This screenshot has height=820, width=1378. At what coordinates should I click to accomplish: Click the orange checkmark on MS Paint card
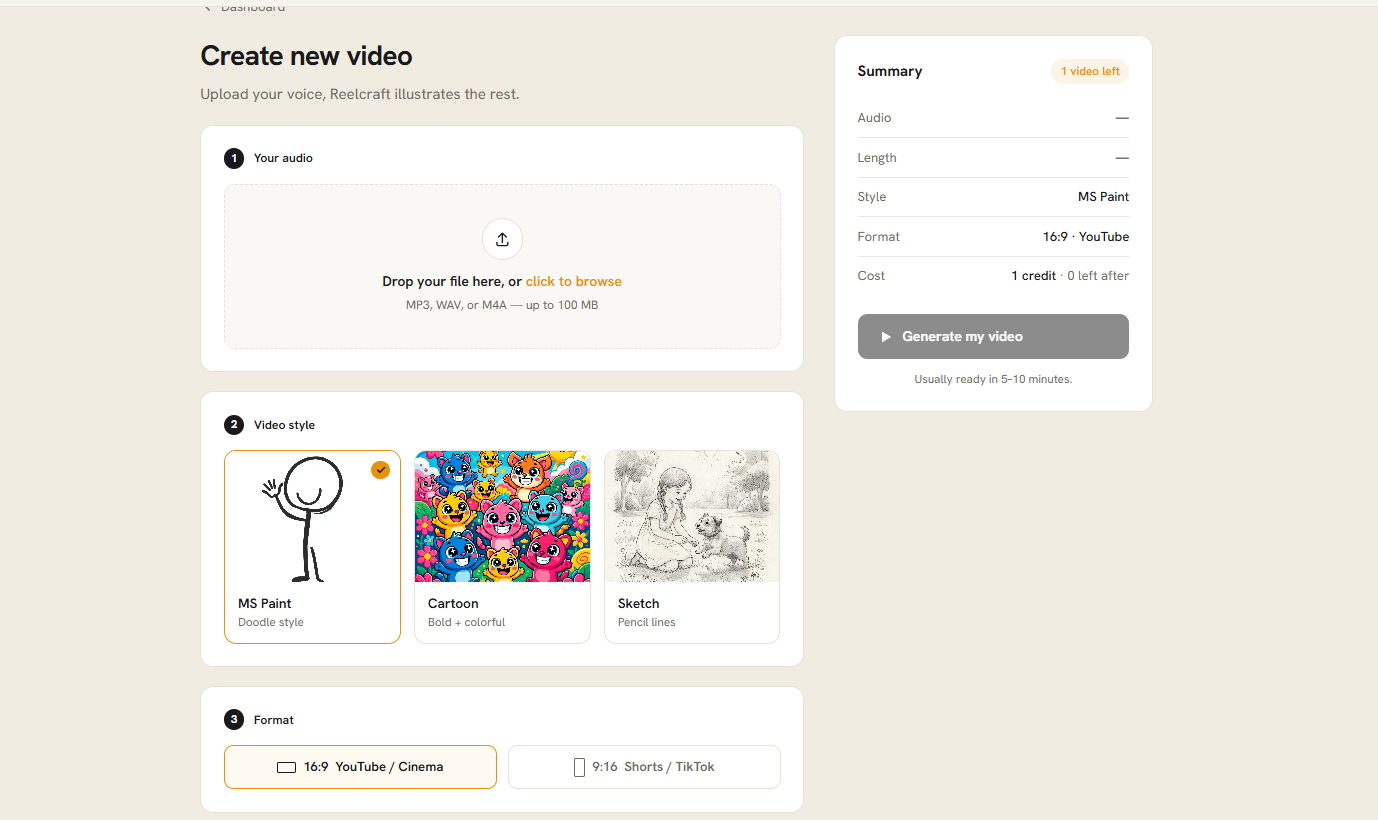pyautogui.click(x=380, y=470)
